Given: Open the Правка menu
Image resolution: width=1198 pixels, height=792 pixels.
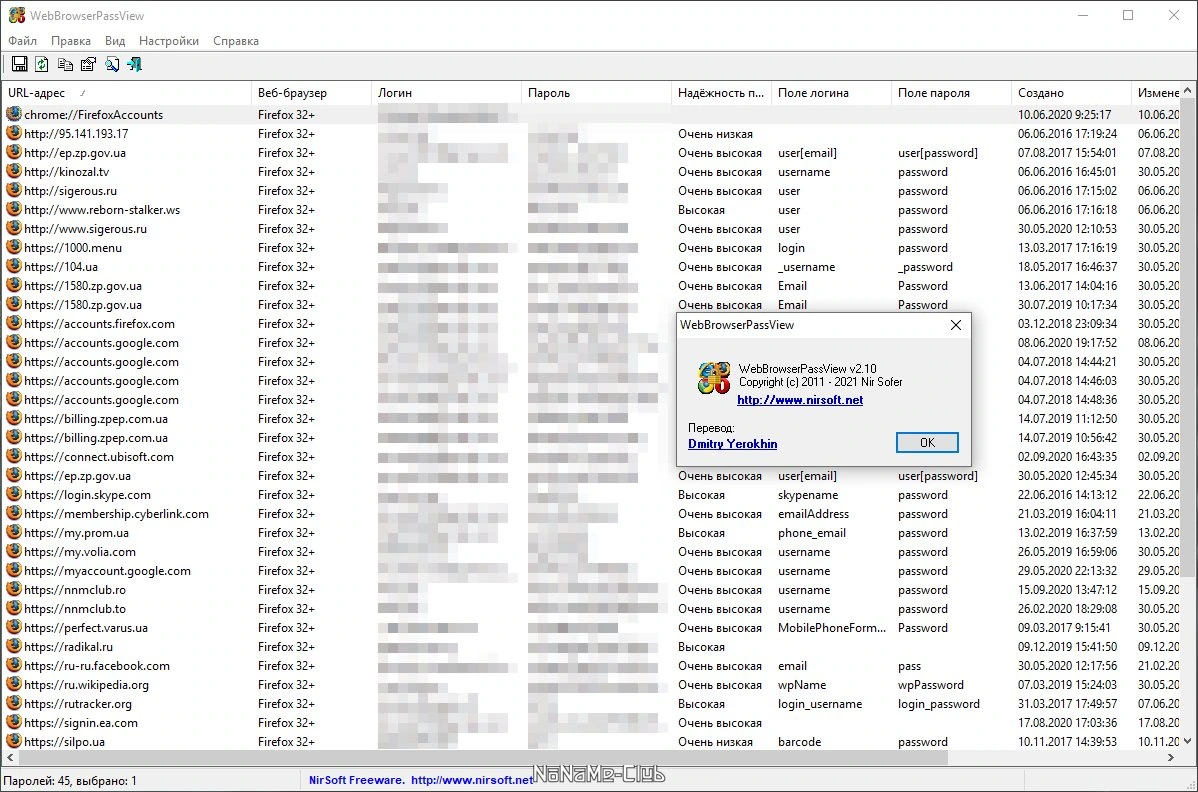Looking at the screenshot, I should point(70,40).
